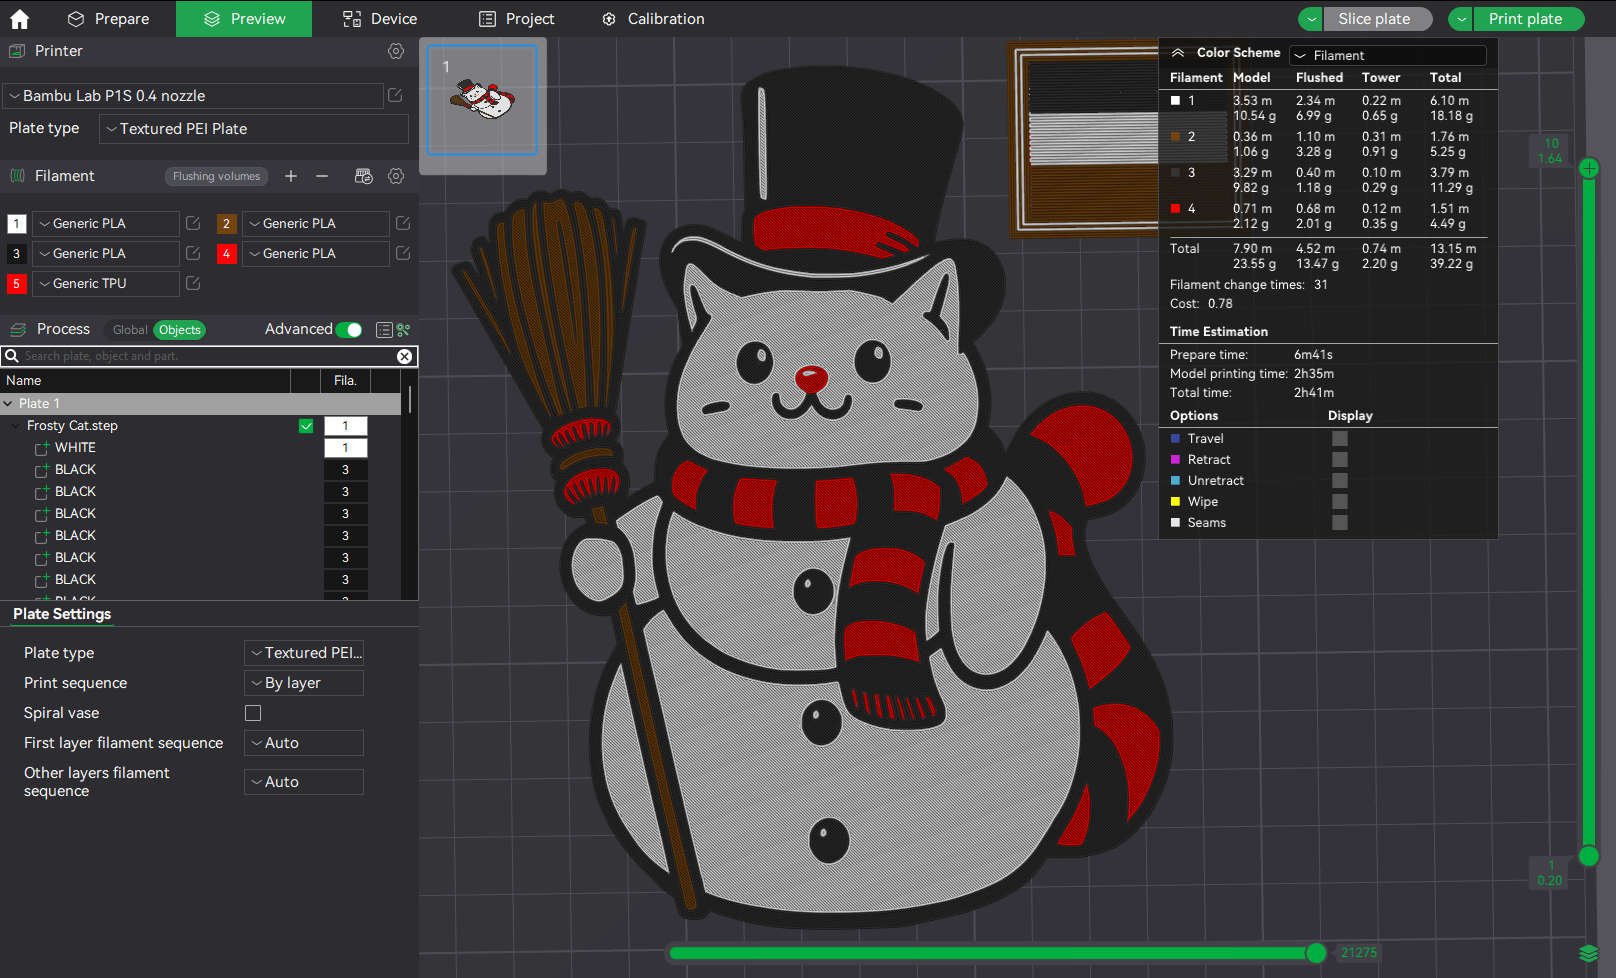Click the Plate Settings heading
The height and width of the screenshot is (978, 1616).
pos(62,614)
